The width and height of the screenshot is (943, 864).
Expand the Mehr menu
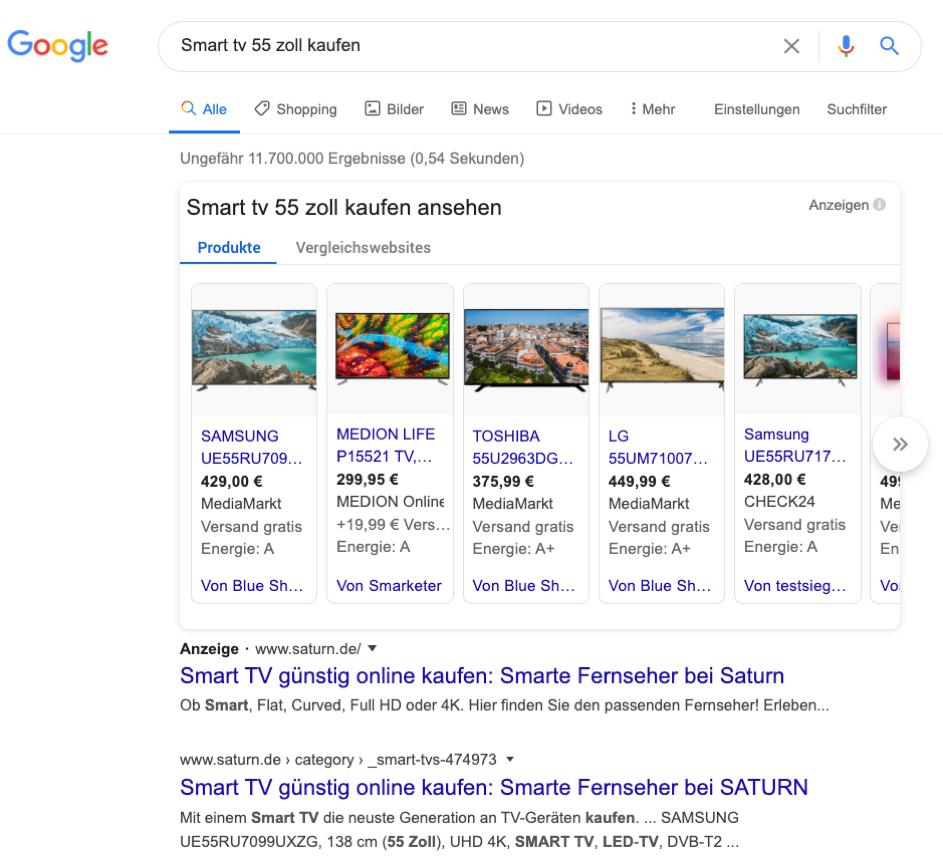pos(653,109)
